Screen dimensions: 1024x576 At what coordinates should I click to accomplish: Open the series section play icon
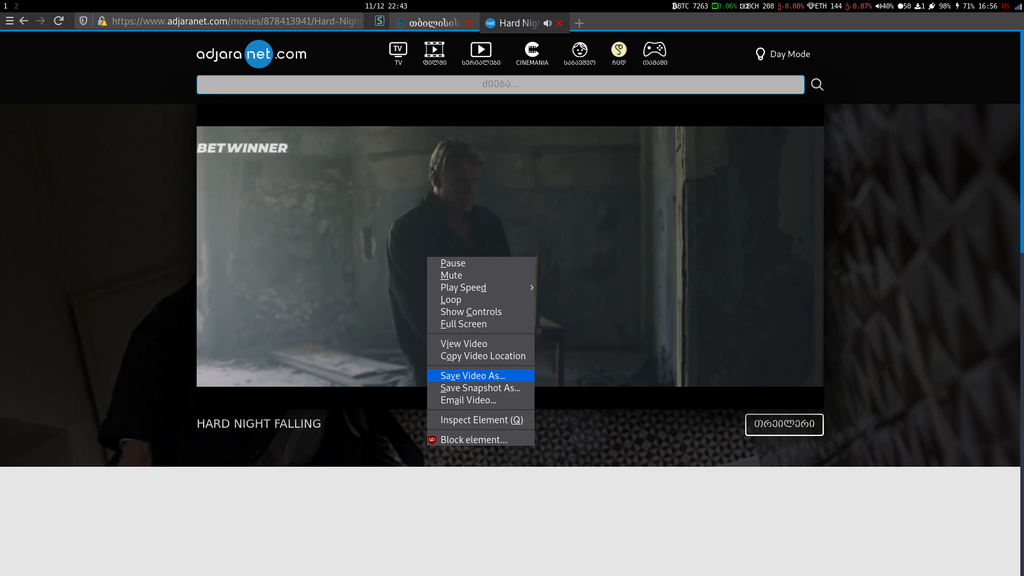point(481,54)
